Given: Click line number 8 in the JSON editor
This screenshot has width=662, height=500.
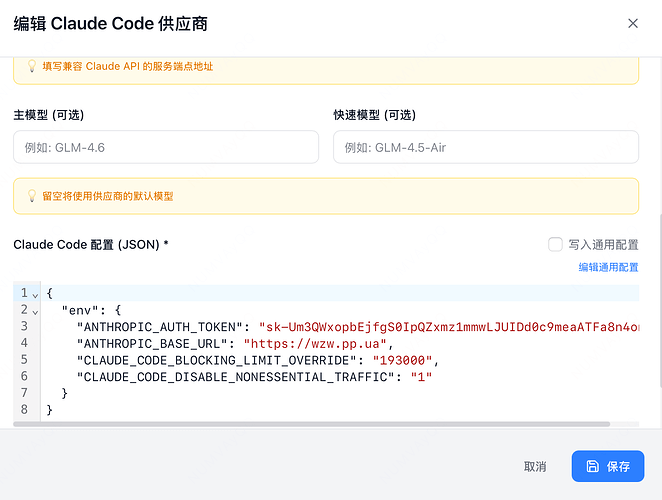Looking at the screenshot, I should click(x=24, y=409).
